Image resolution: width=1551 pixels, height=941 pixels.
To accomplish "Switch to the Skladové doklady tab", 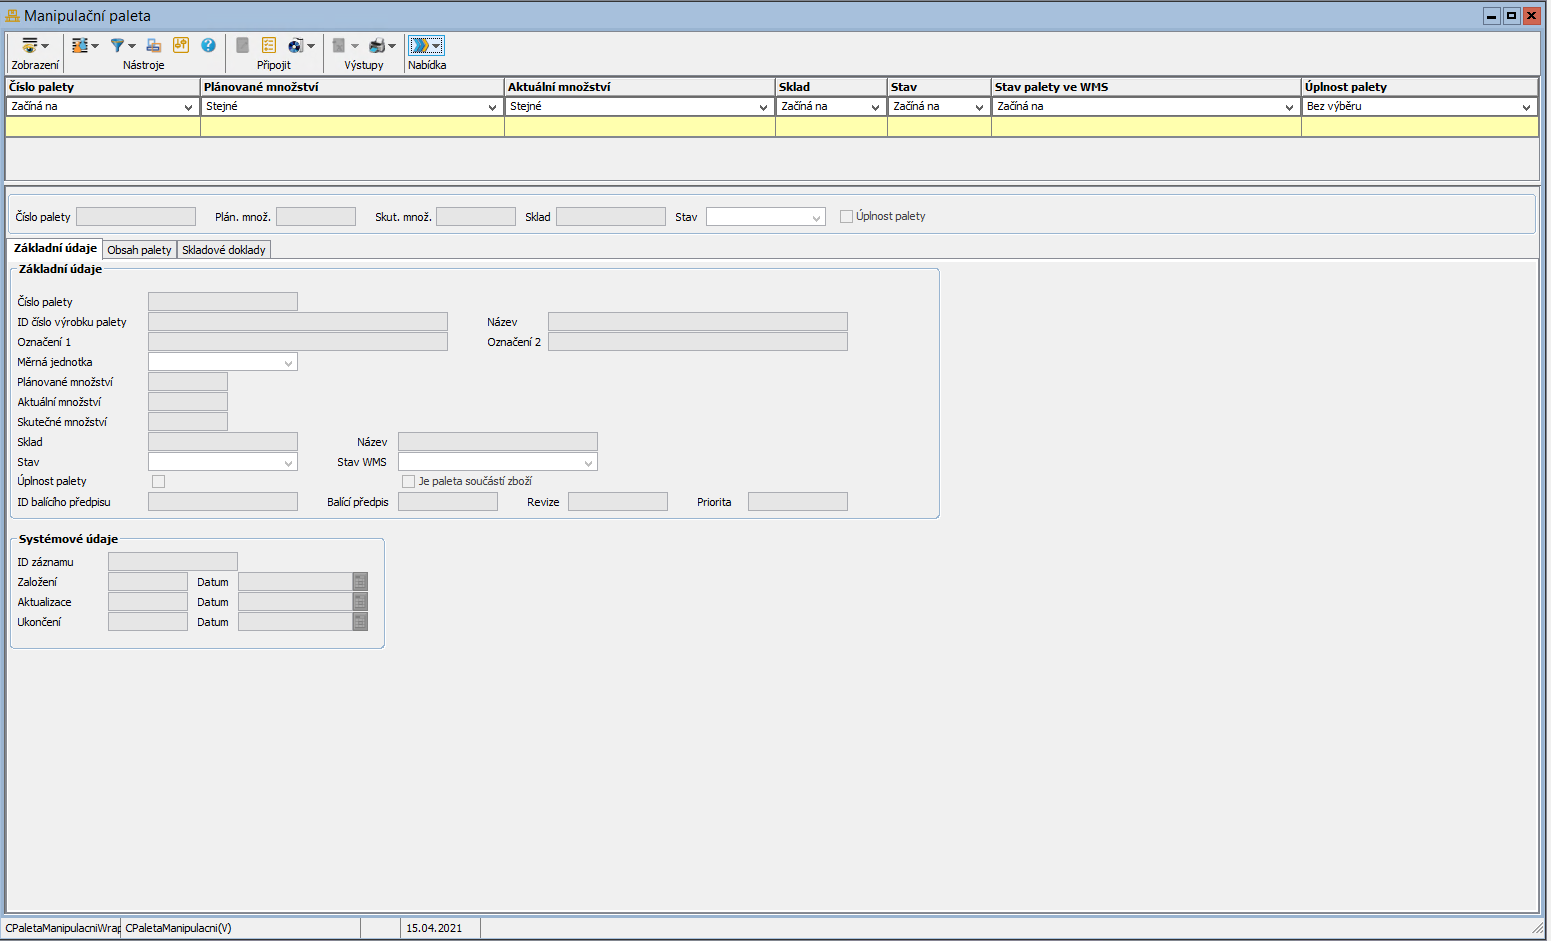I will click(x=224, y=250).
